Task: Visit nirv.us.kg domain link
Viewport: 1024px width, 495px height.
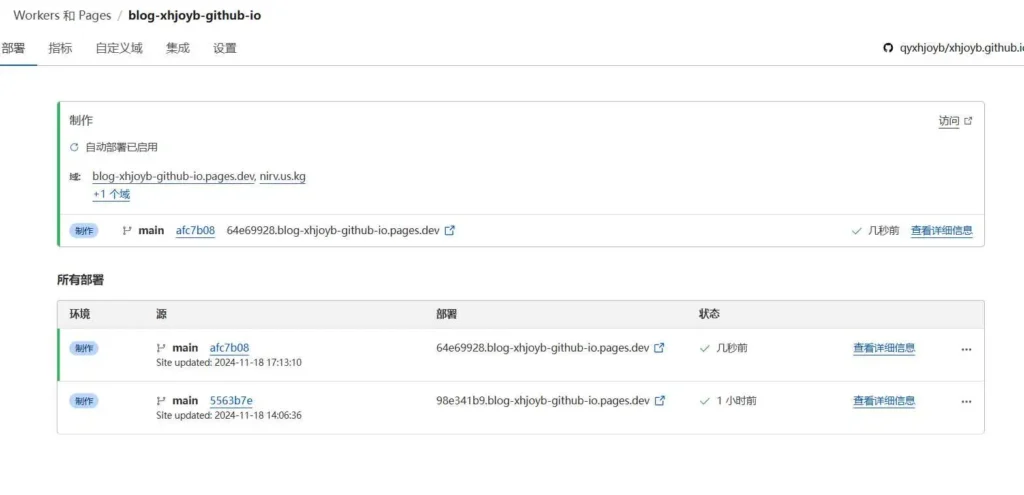Action: point(283,176)
